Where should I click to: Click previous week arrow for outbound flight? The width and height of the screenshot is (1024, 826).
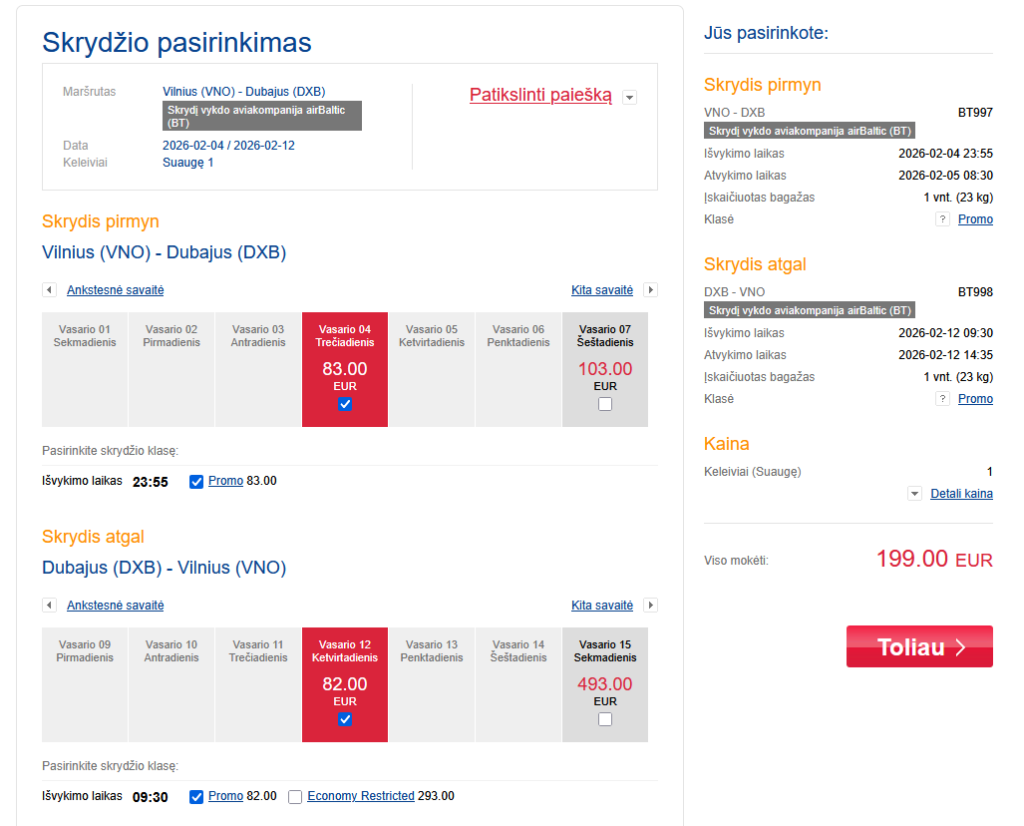[49, 290]
